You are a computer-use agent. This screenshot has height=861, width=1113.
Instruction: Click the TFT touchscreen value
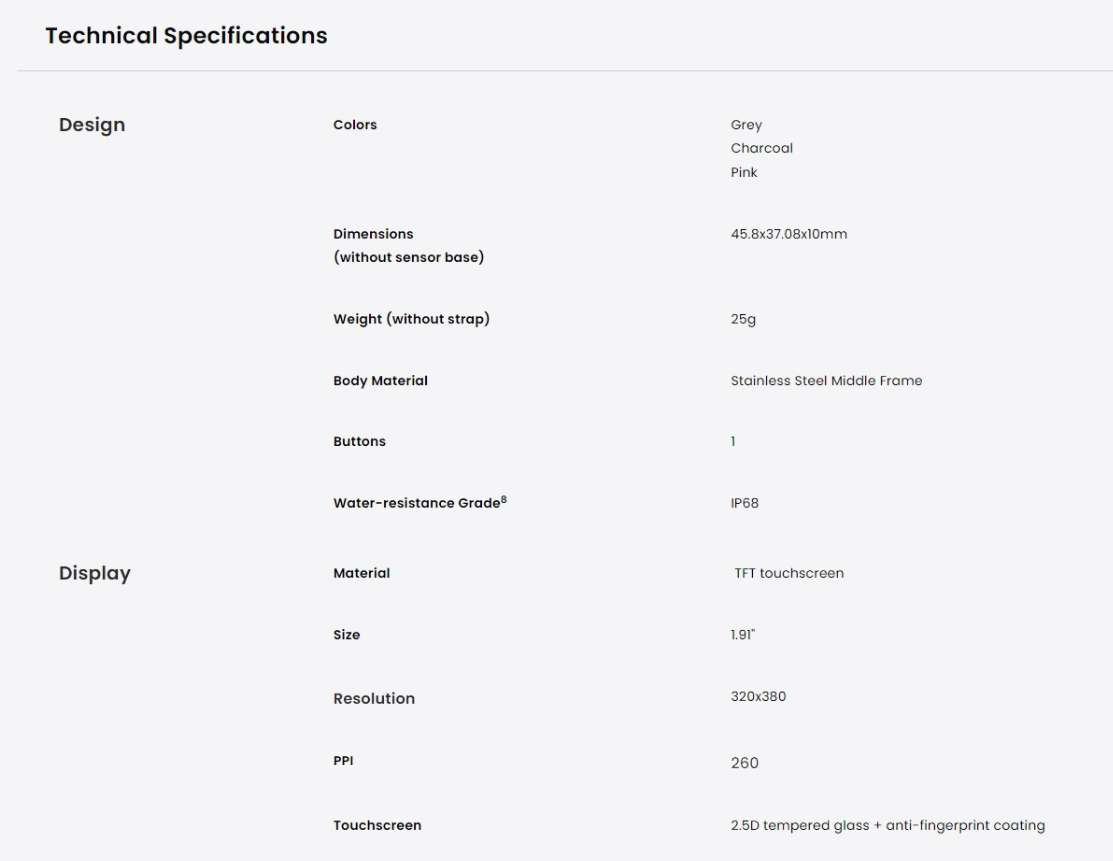[x=789, y=574]
